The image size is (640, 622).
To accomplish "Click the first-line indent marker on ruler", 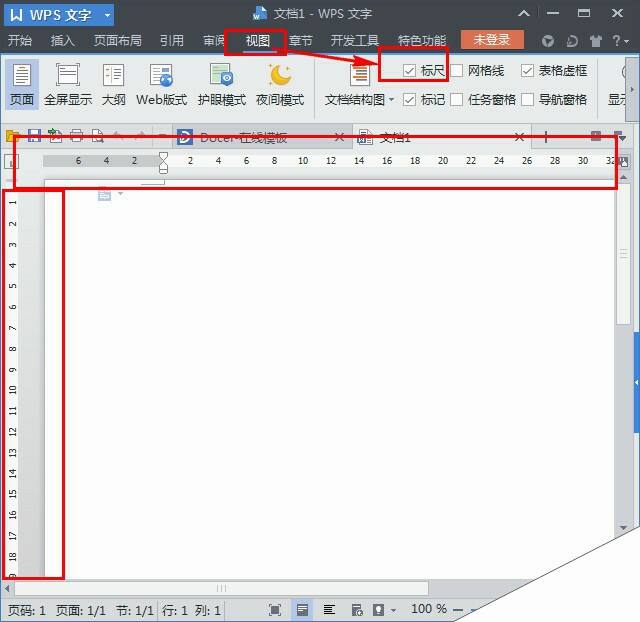I will (163, 156).
